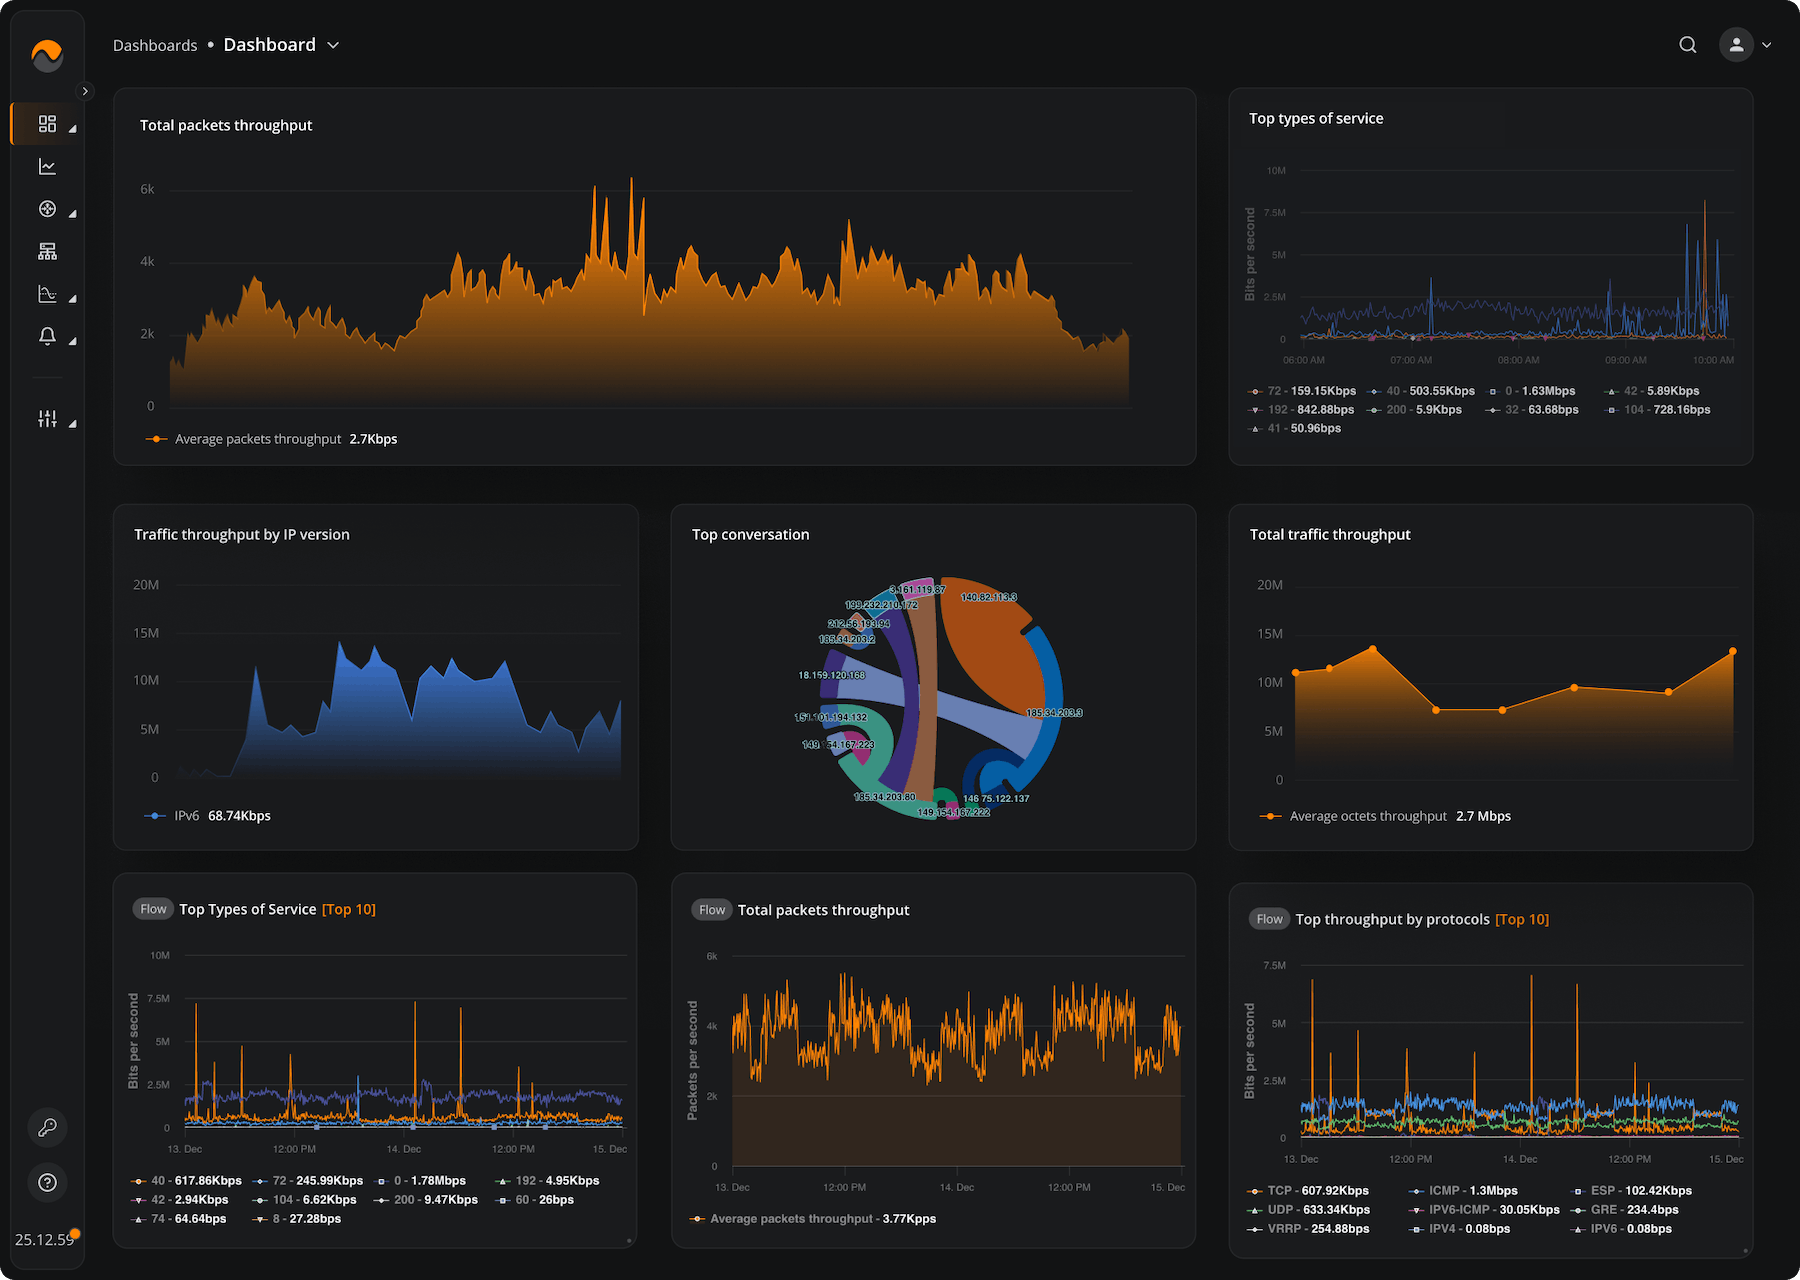Click the key icon near bottom sidebar
The width and height of the screenshot is (1800, 1280).
[47, 1128]
